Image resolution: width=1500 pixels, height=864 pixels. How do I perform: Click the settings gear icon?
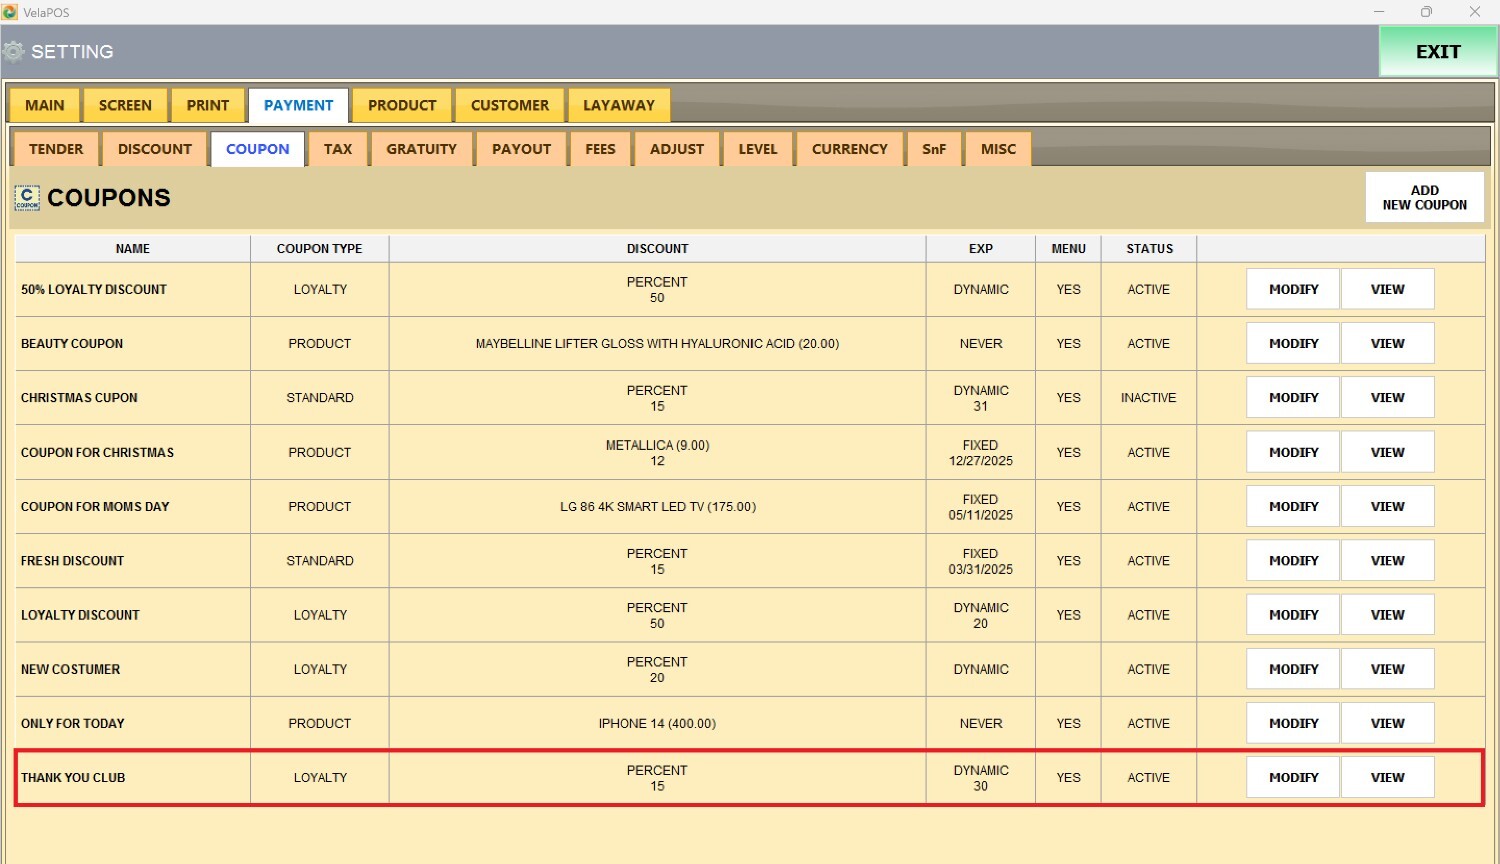click(13, 52)
